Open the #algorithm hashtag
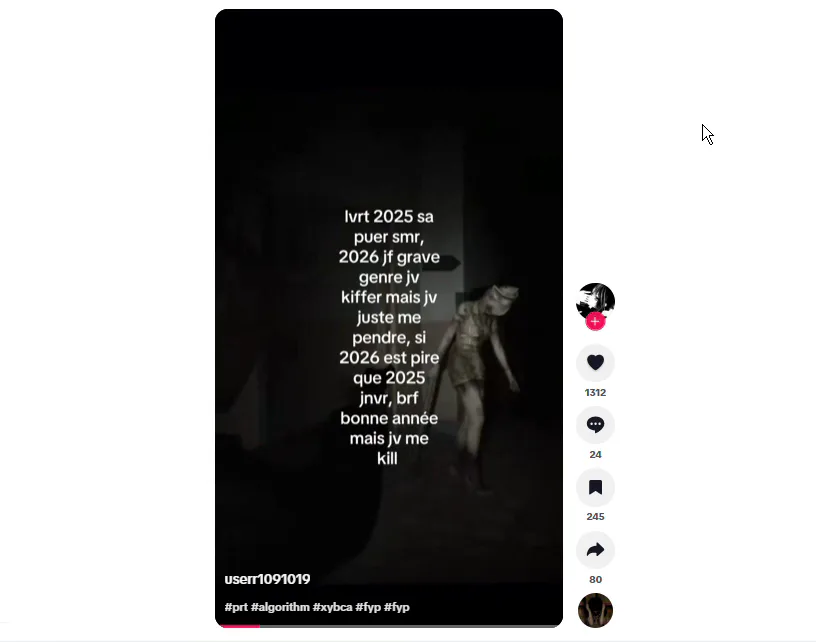816x642 pixels. click(280, 607)
